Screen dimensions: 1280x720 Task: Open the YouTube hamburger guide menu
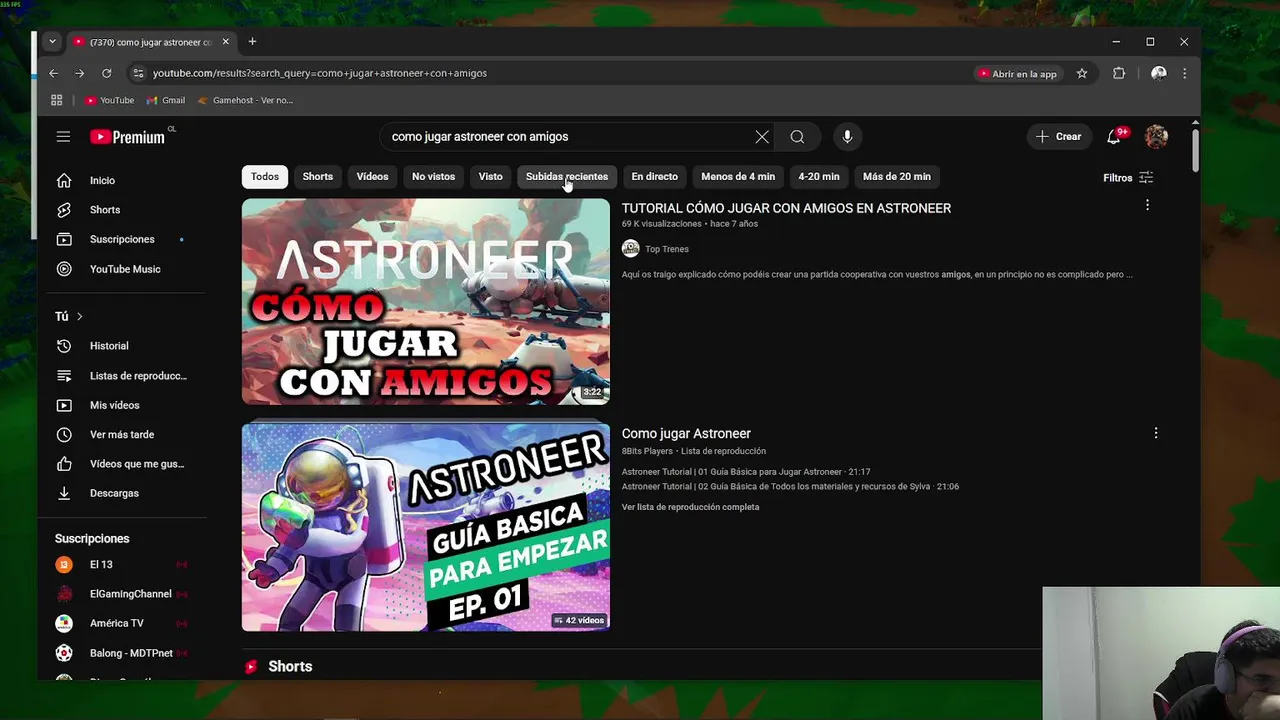(x=63, y=137)
